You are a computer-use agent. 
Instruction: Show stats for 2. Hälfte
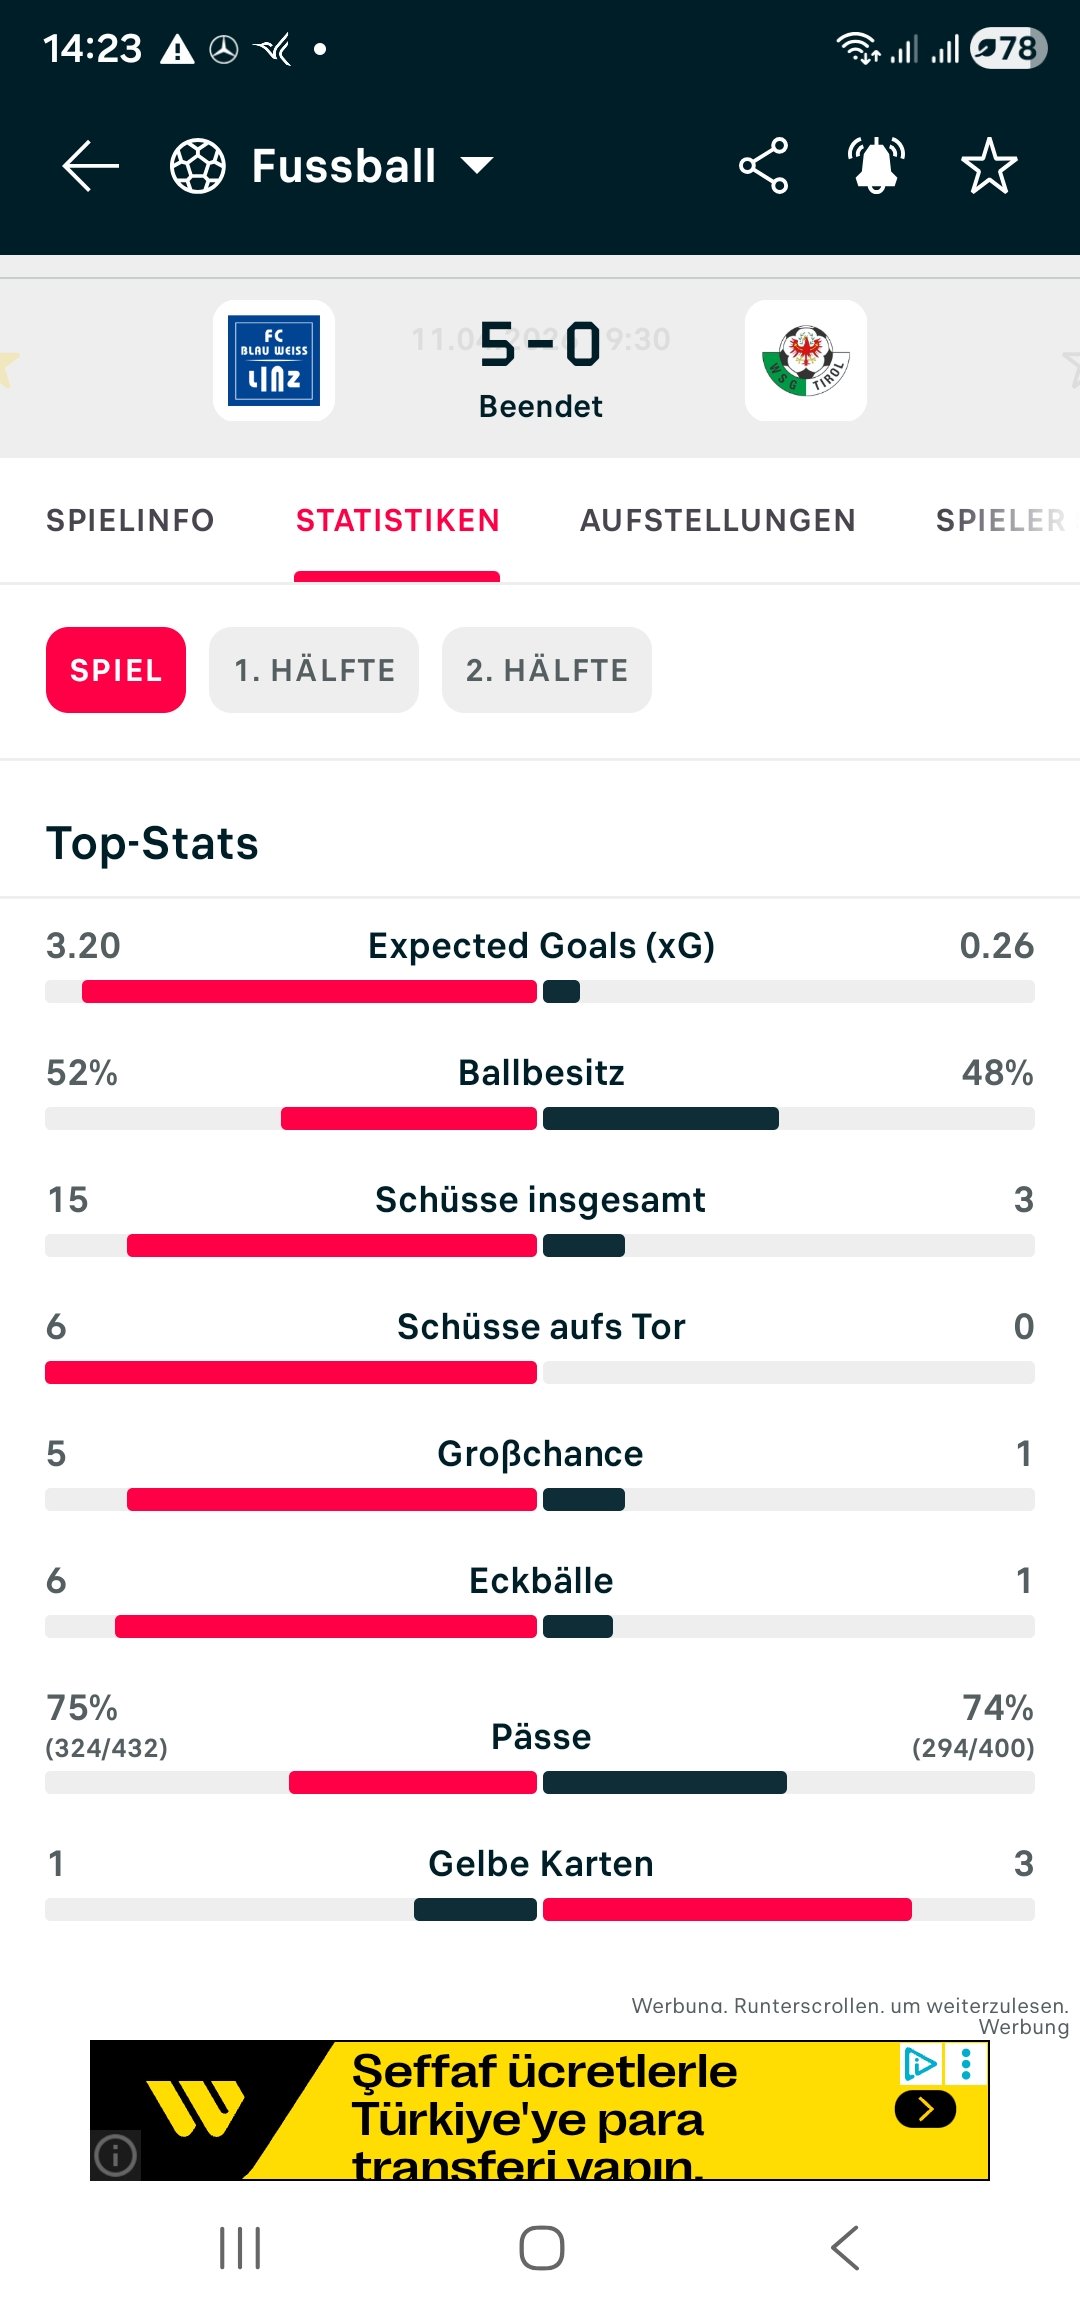(547, 670)
